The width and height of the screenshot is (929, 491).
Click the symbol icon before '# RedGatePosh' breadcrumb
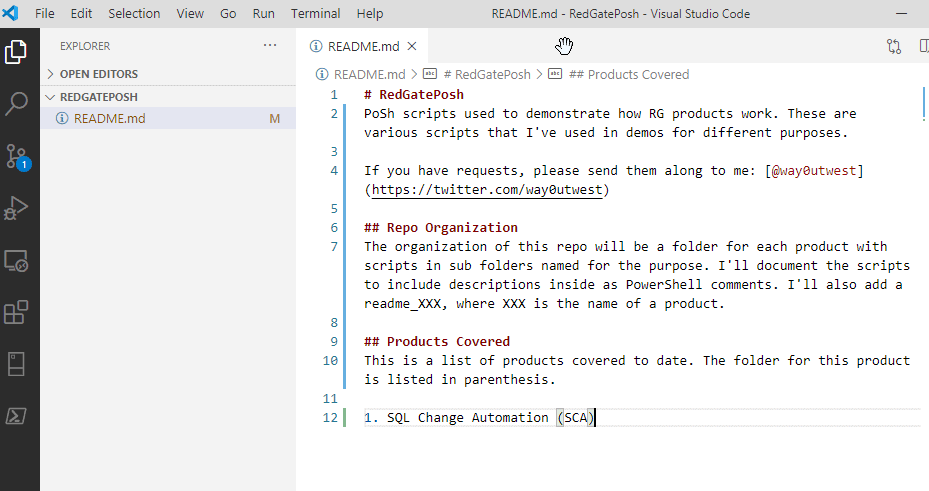[430, 74]
